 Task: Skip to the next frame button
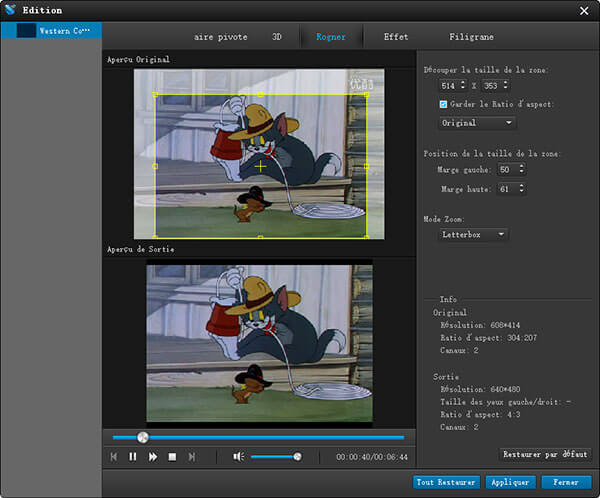click(x=192, y=457)
